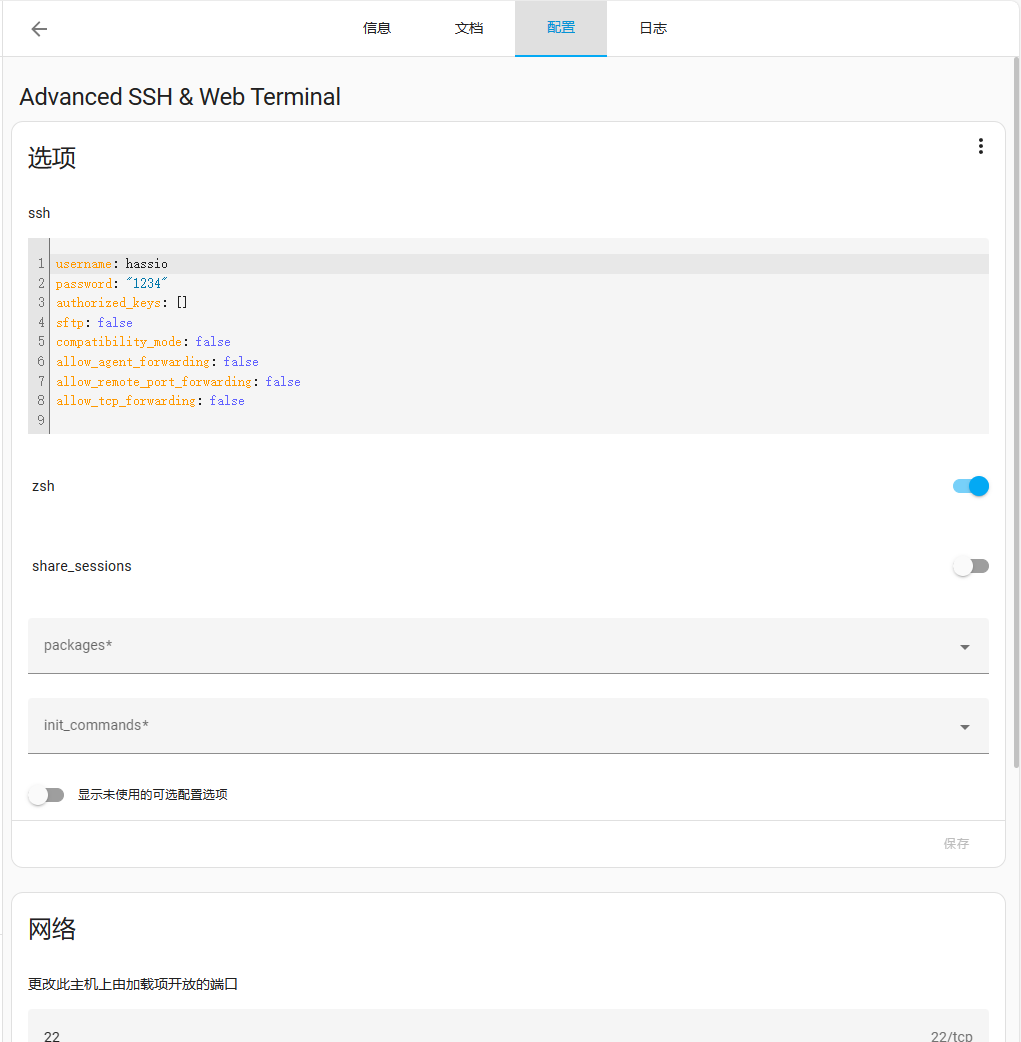
Task: Select the 配置 tab
Action: click(x=561, y=29)
